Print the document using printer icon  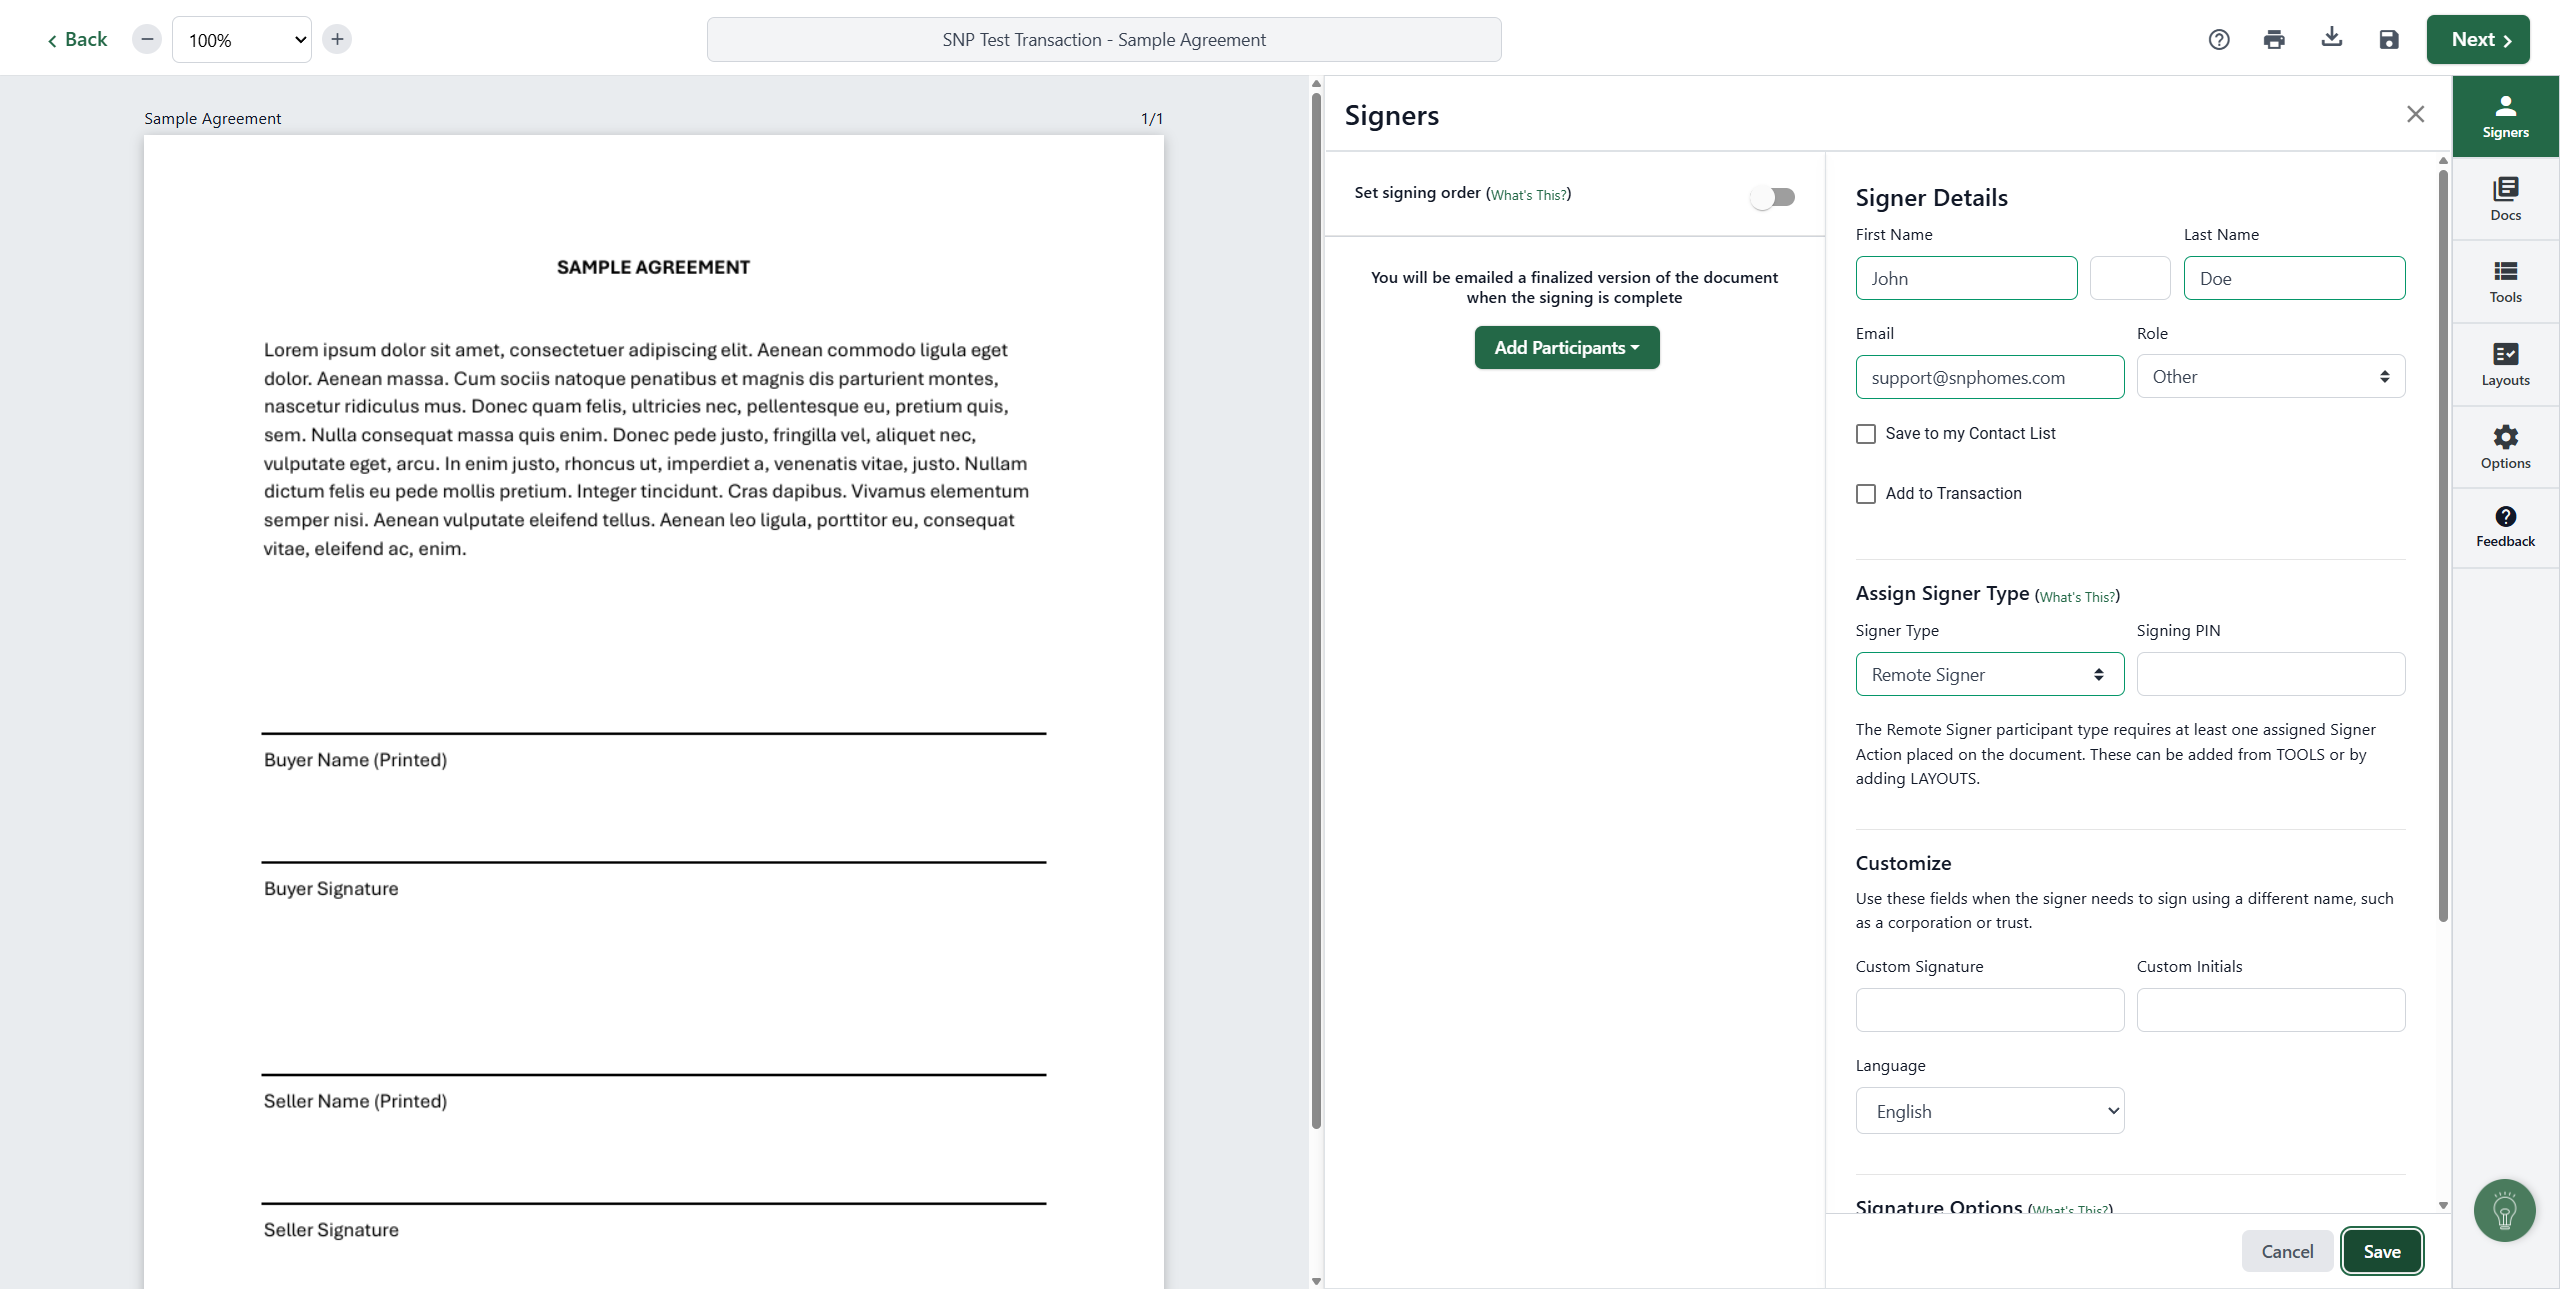tap(2274, 40)
